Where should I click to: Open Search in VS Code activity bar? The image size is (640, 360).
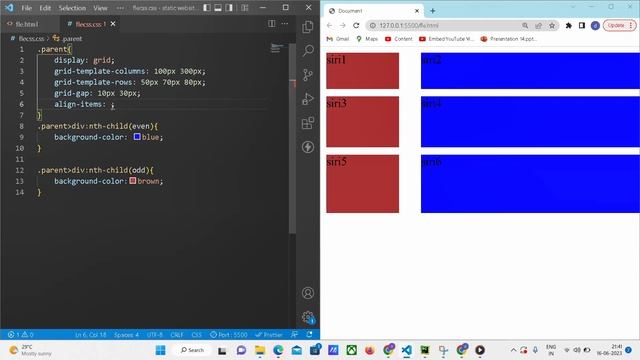[x=308, y=51]
